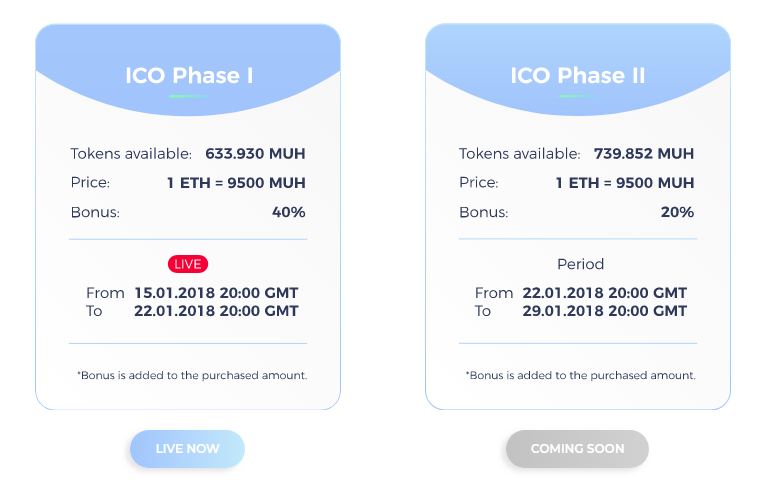Viewport: 770px width, 494px height.
Task: Click the ICO Phase I heading
Action: (x=189, y=76)
